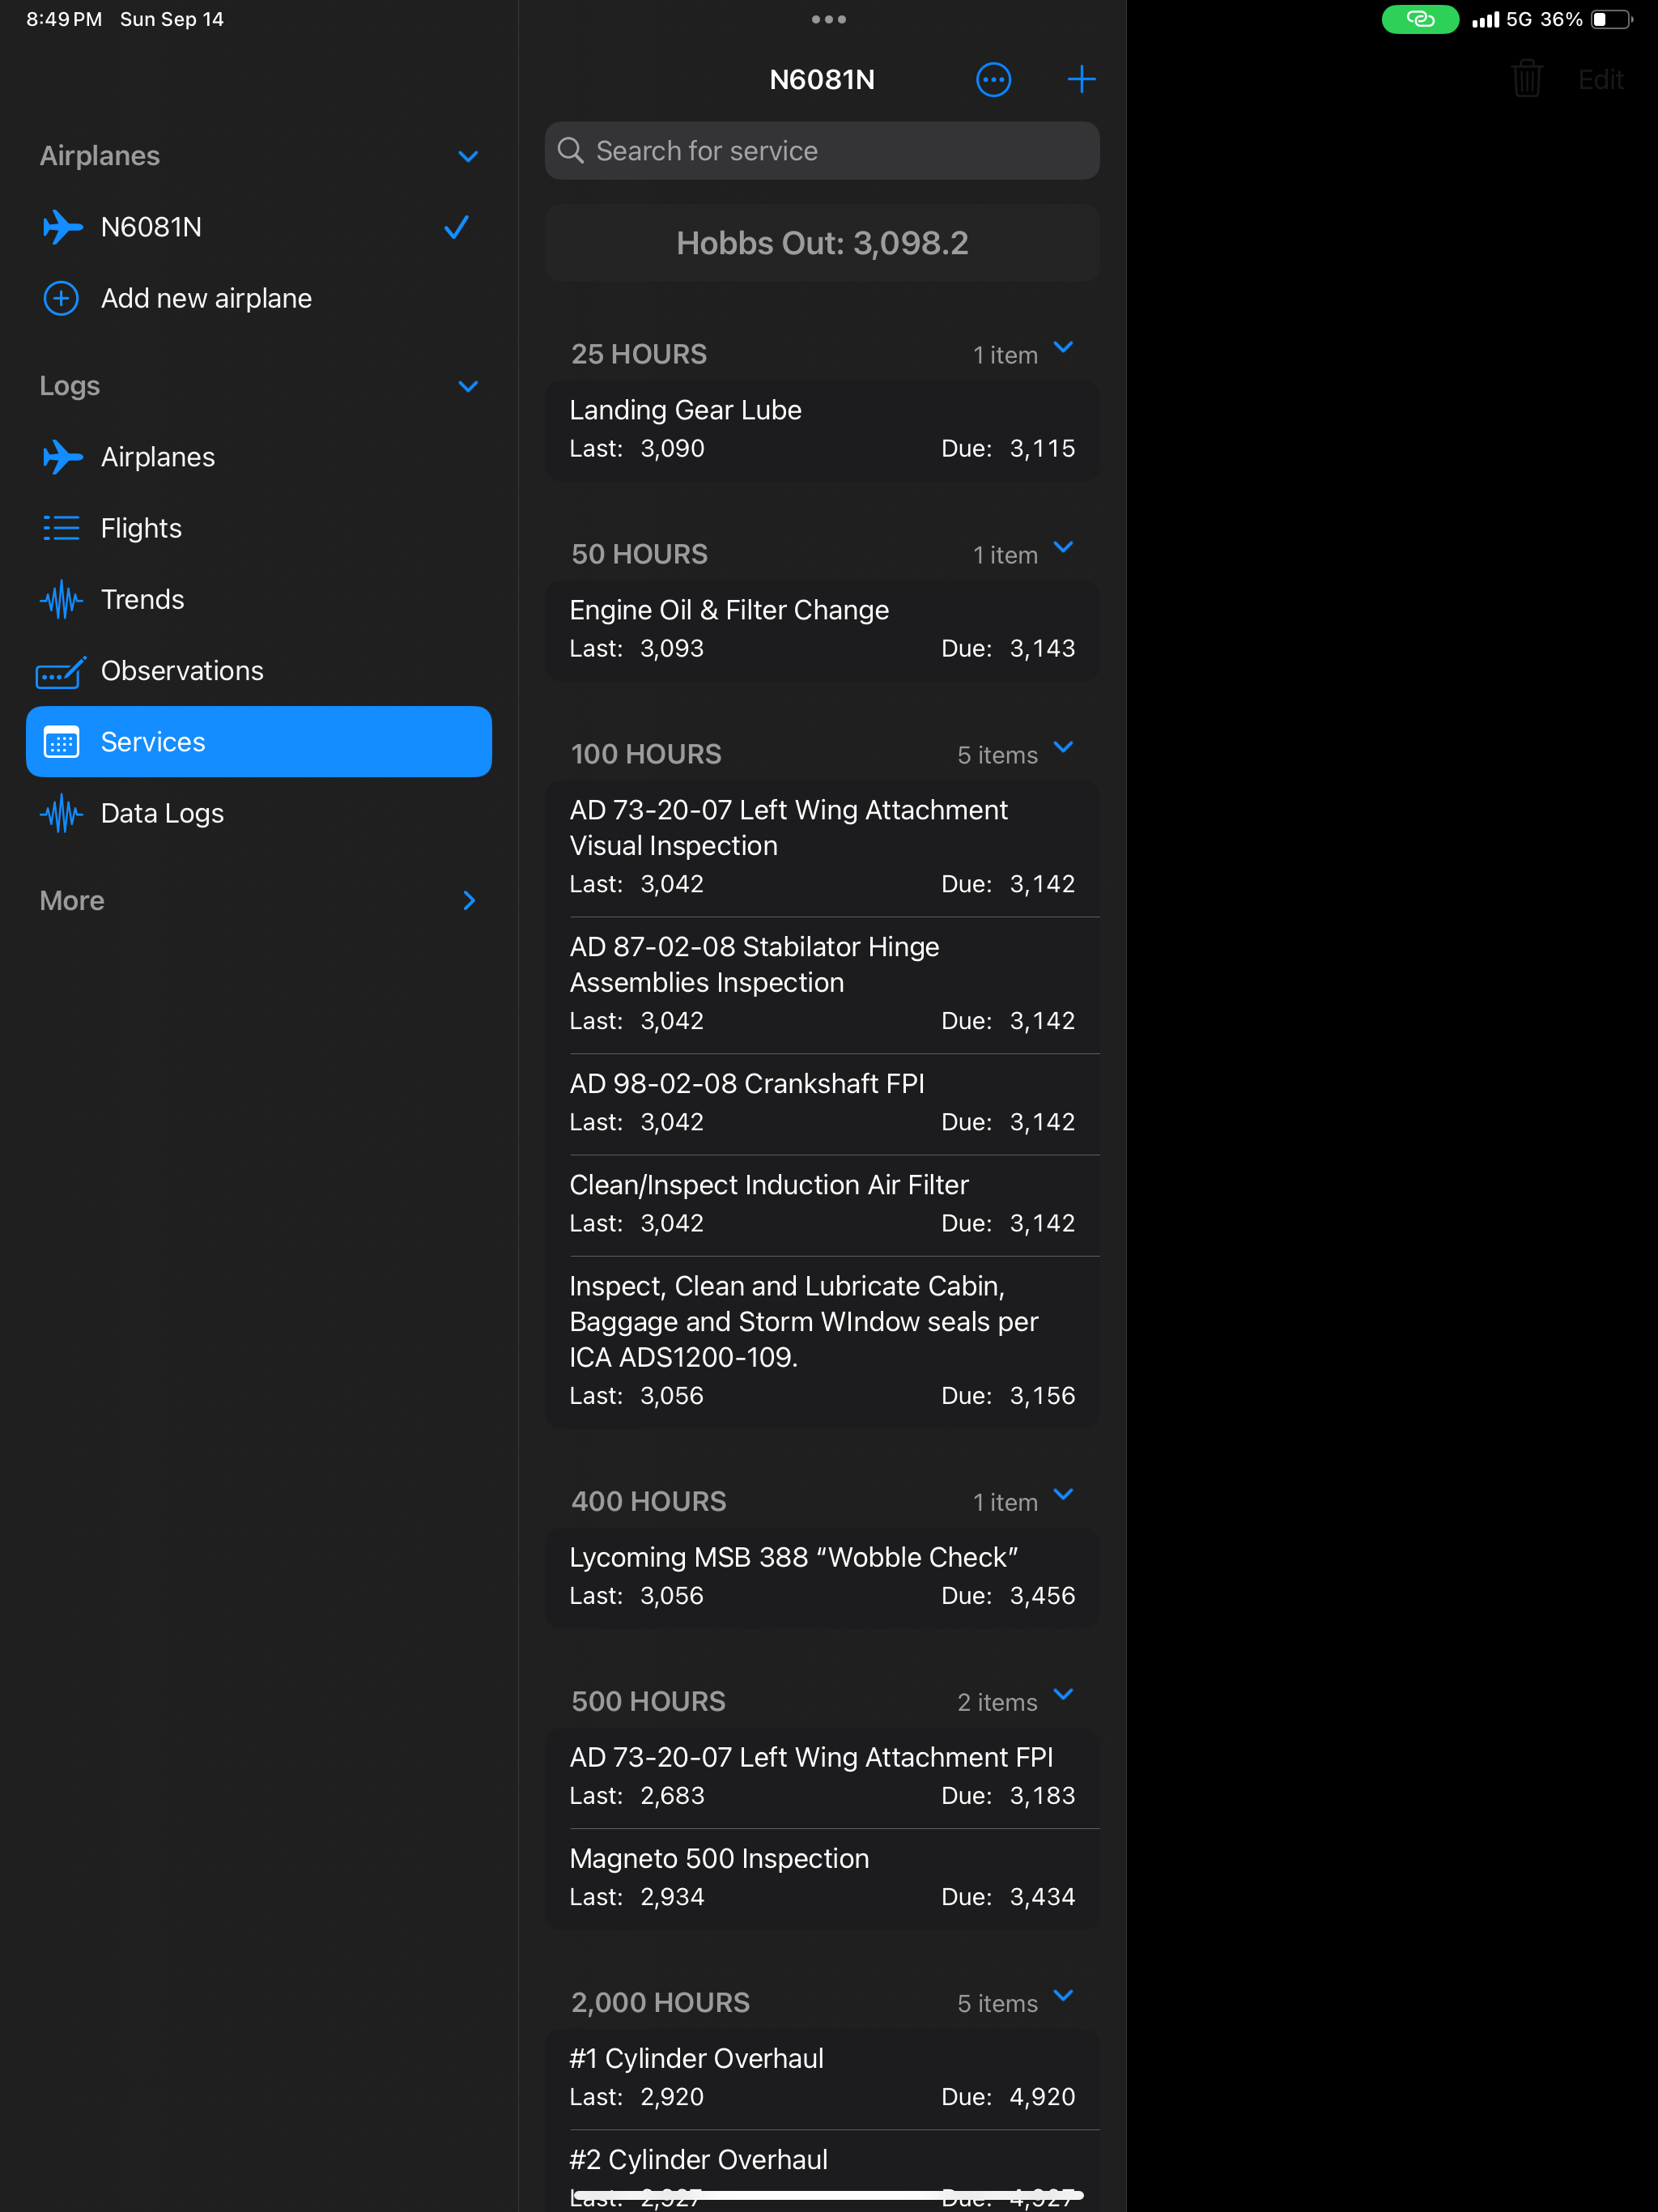Open the Observations log
This screenshot has height=2212, width=1658.
pos(259,670)
